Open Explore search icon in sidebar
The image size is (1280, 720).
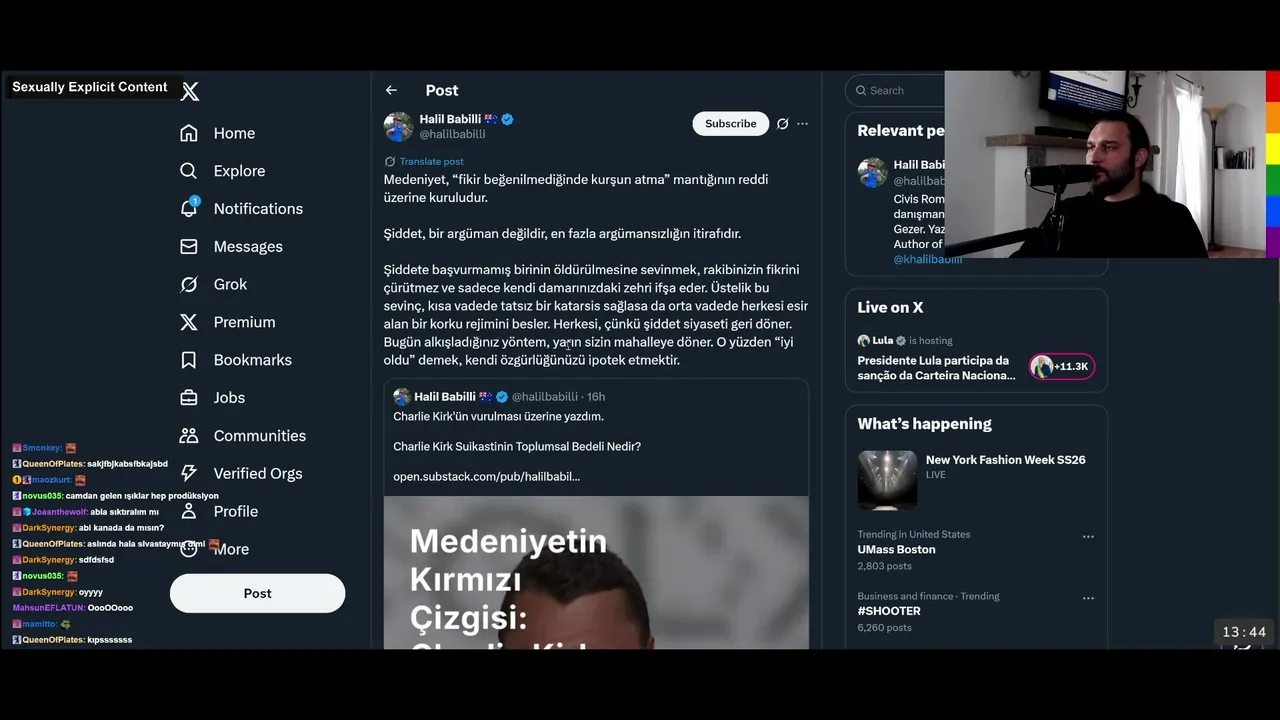[x=188, y=171]
